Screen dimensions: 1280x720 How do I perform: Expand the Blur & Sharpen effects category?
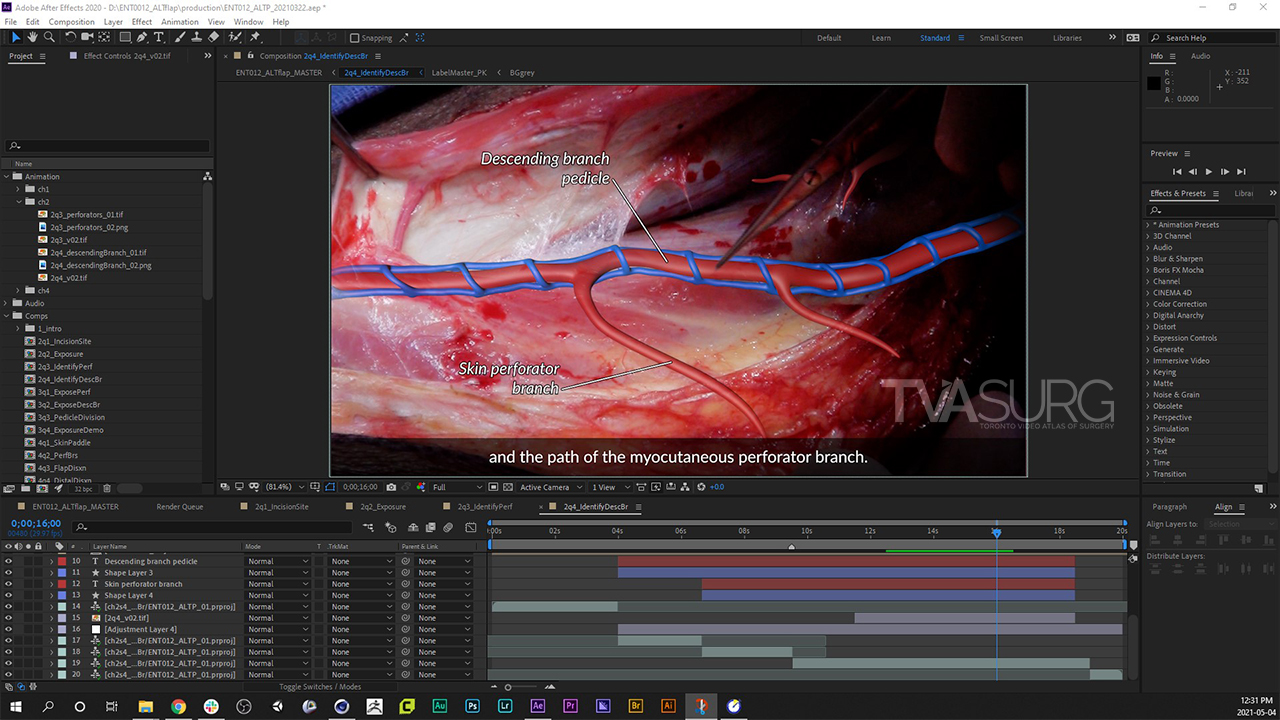[1148, 259]
